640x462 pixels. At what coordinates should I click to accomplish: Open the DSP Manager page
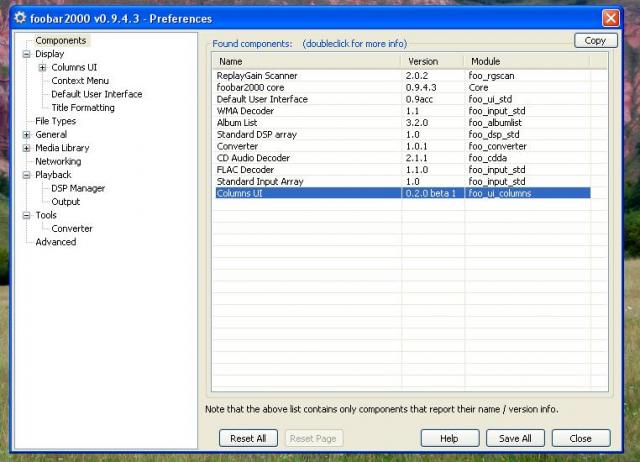click(78, 189)
